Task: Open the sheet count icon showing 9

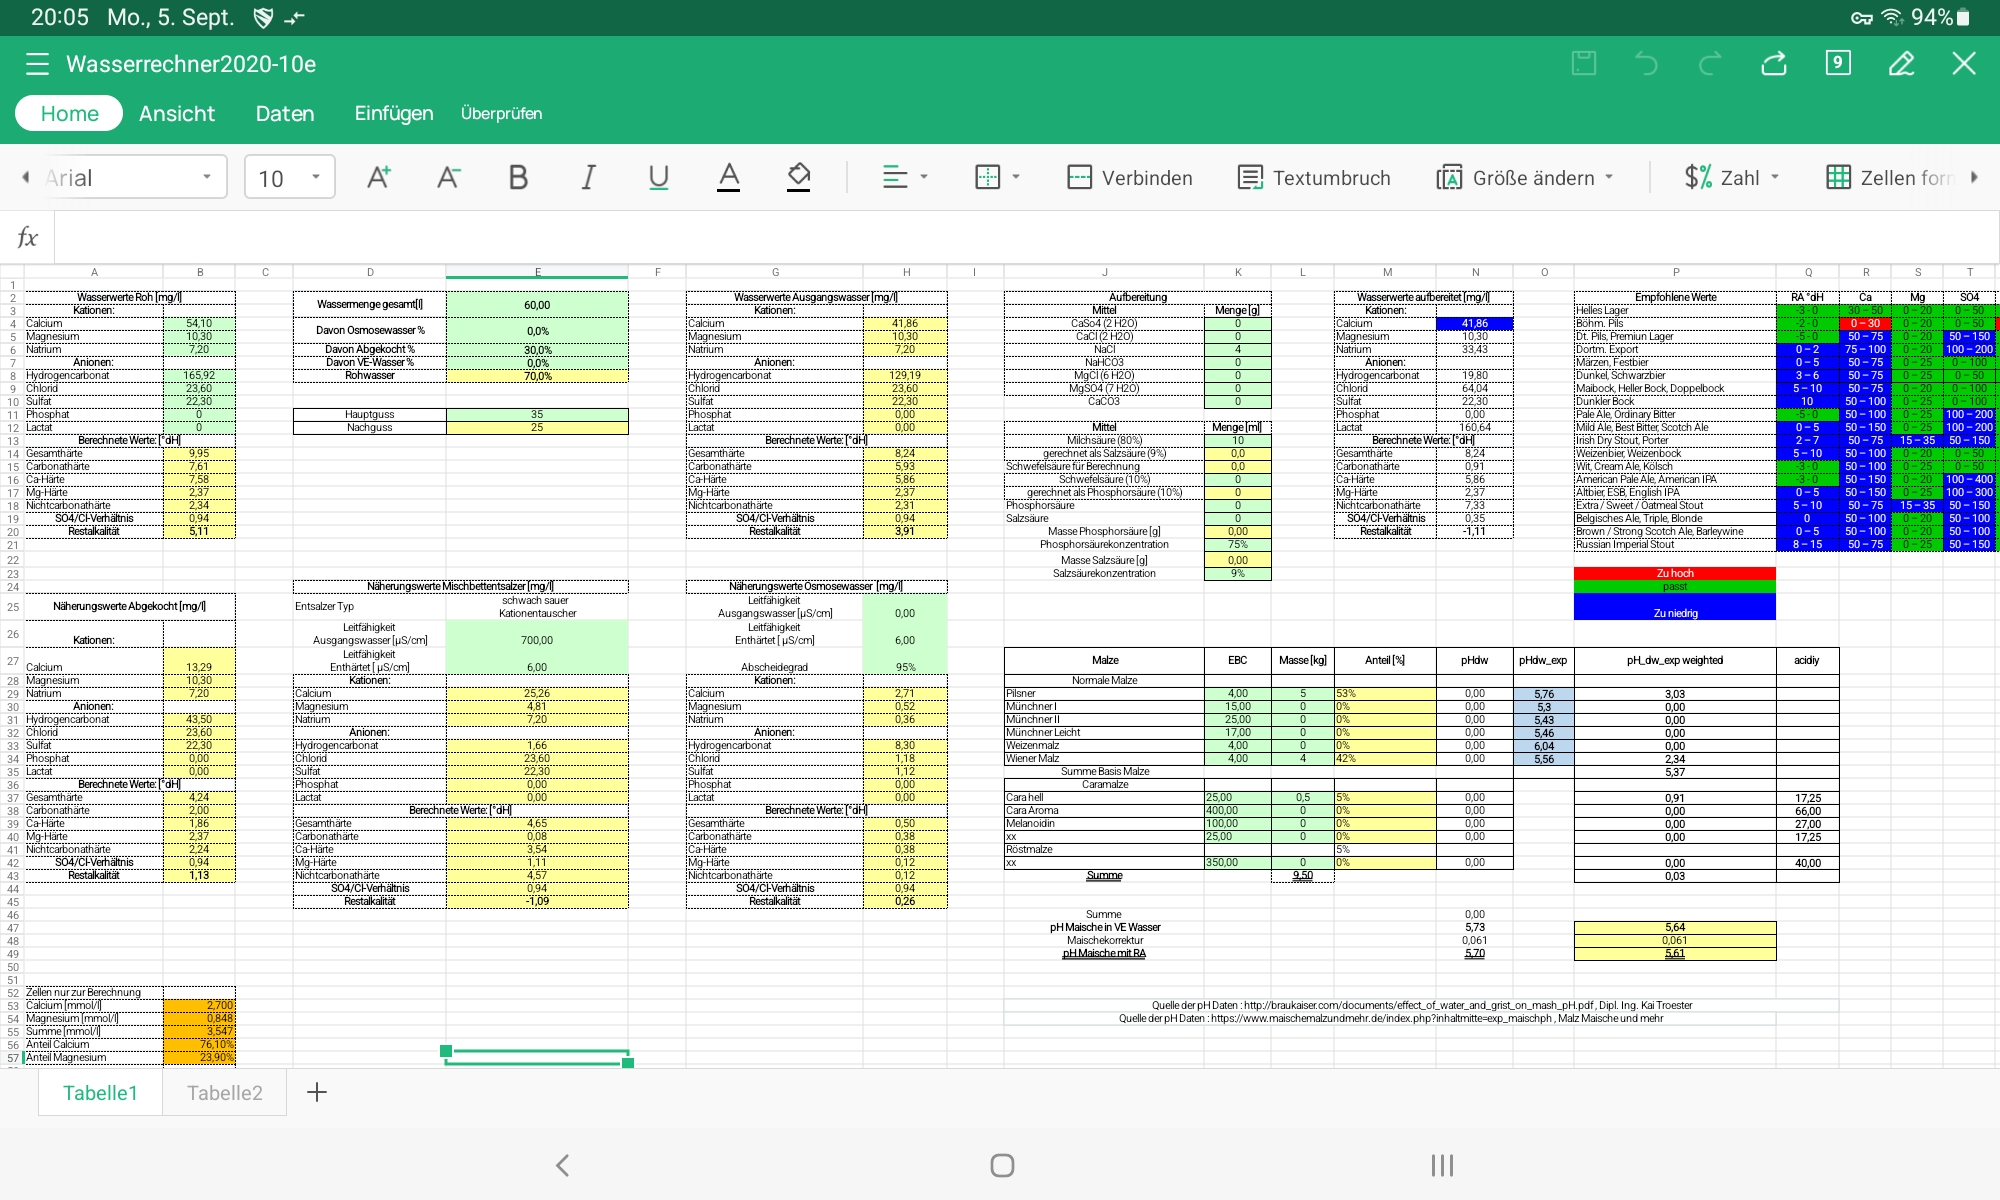Action: (x=1837, y=64)
